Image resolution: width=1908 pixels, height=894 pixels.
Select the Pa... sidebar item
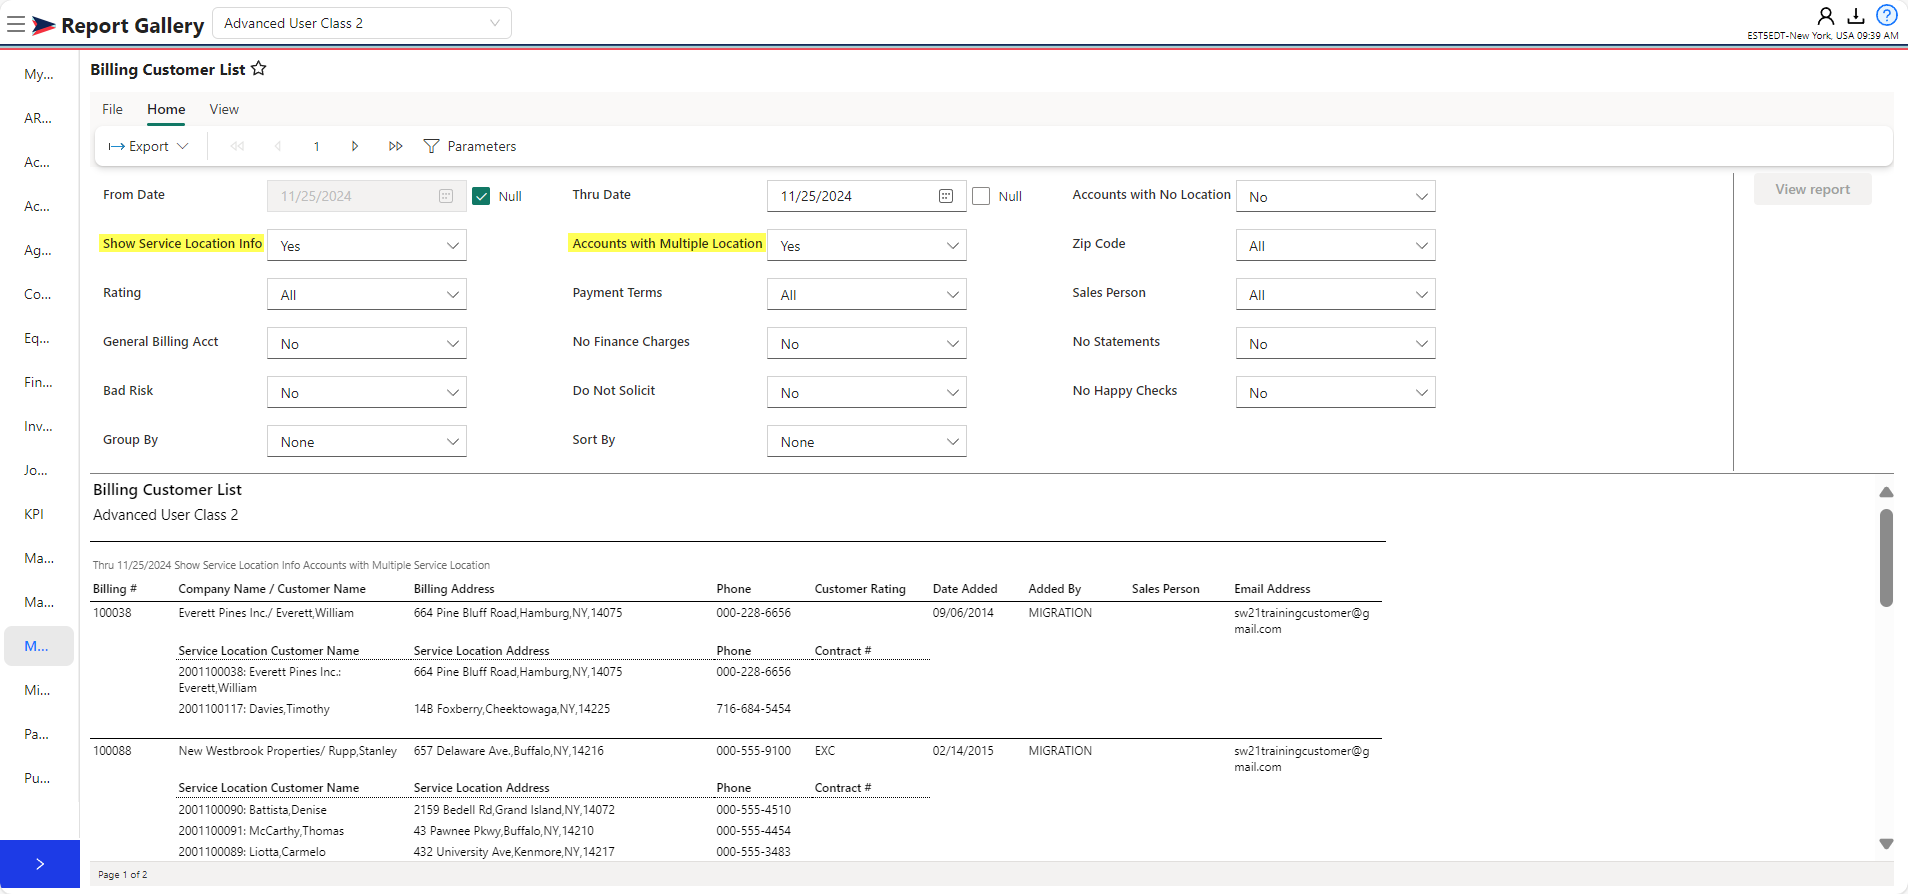(x=39, y=734)
